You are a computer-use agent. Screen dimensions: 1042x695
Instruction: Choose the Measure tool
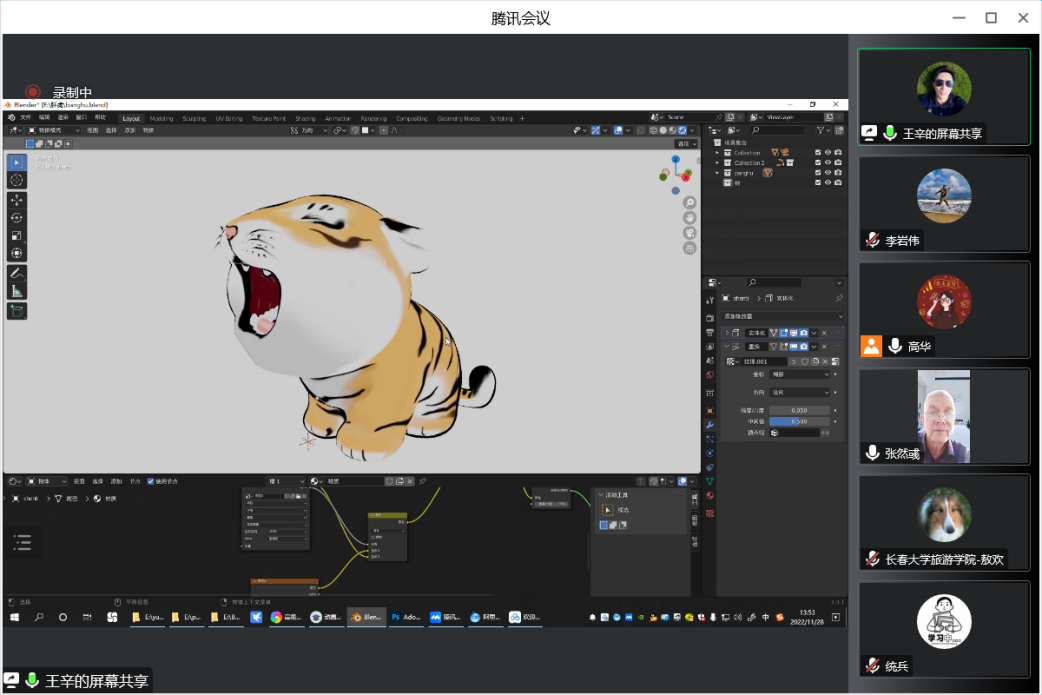17,291
